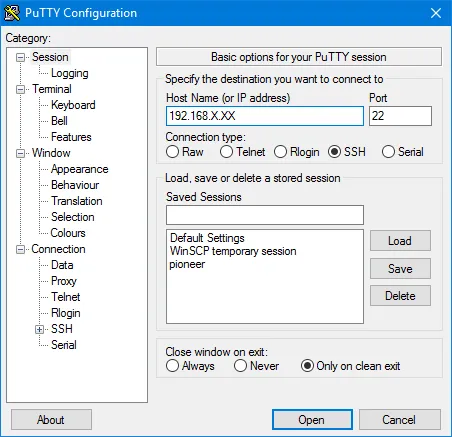
Task: Open the Window category
Action: [x=51, y=153]
